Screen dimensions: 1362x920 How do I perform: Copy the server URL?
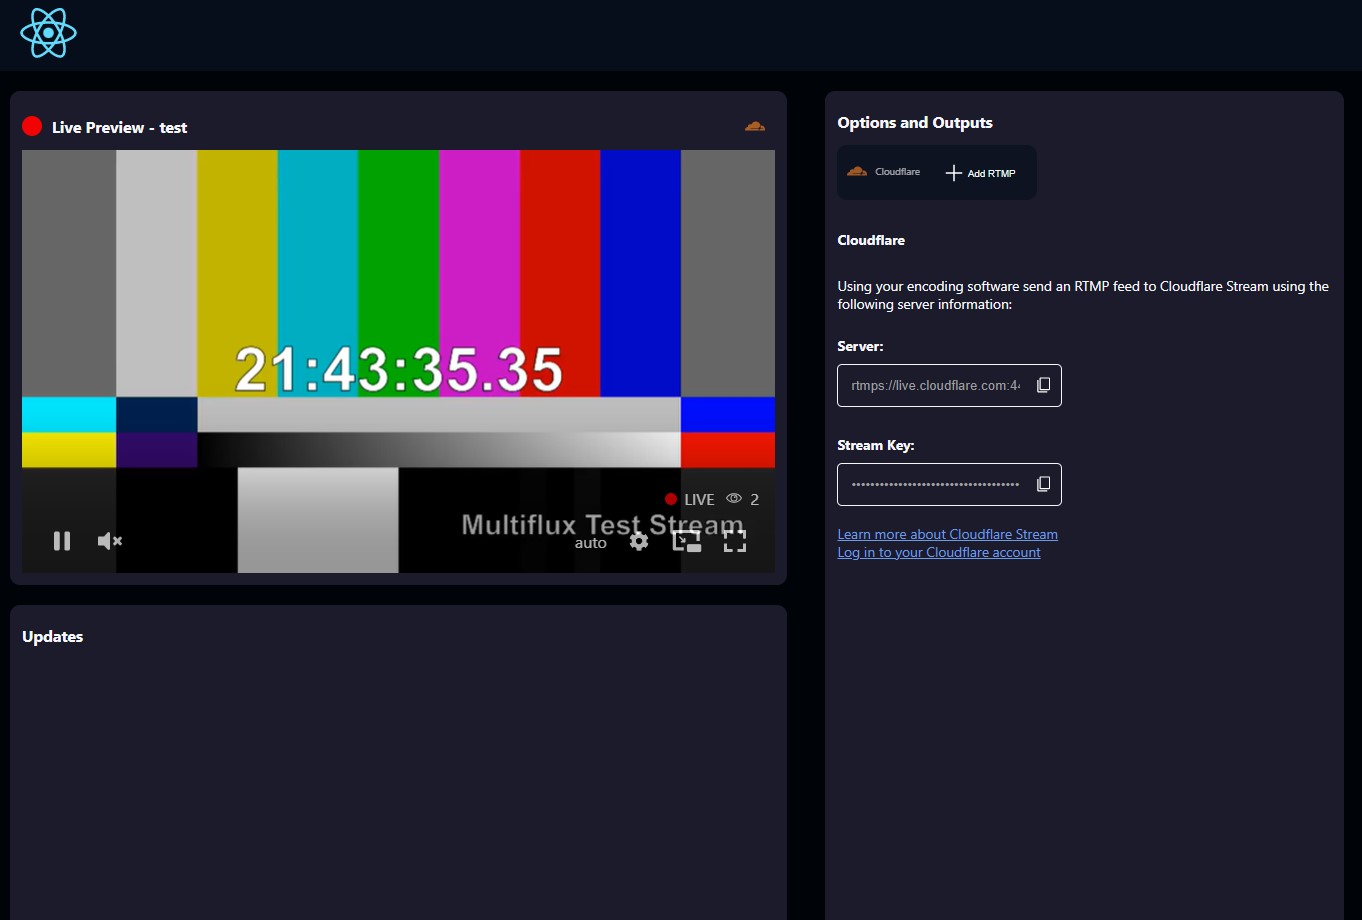[x=1043, y=385]
